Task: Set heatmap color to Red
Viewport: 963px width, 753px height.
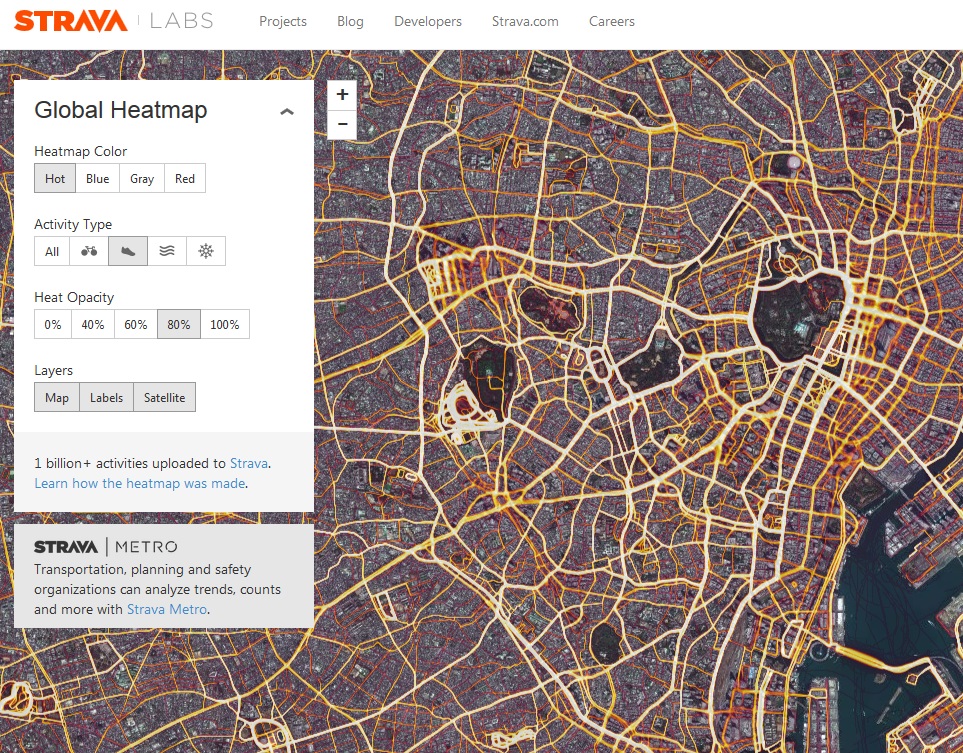Action: (185, 178)
